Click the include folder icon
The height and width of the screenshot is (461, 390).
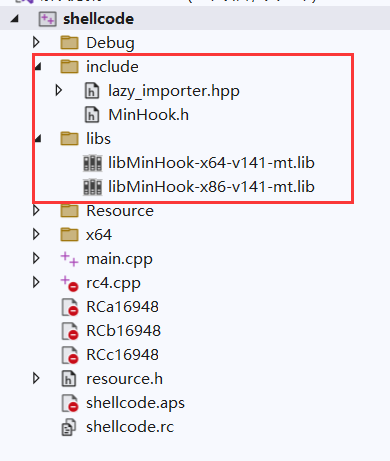69,66
